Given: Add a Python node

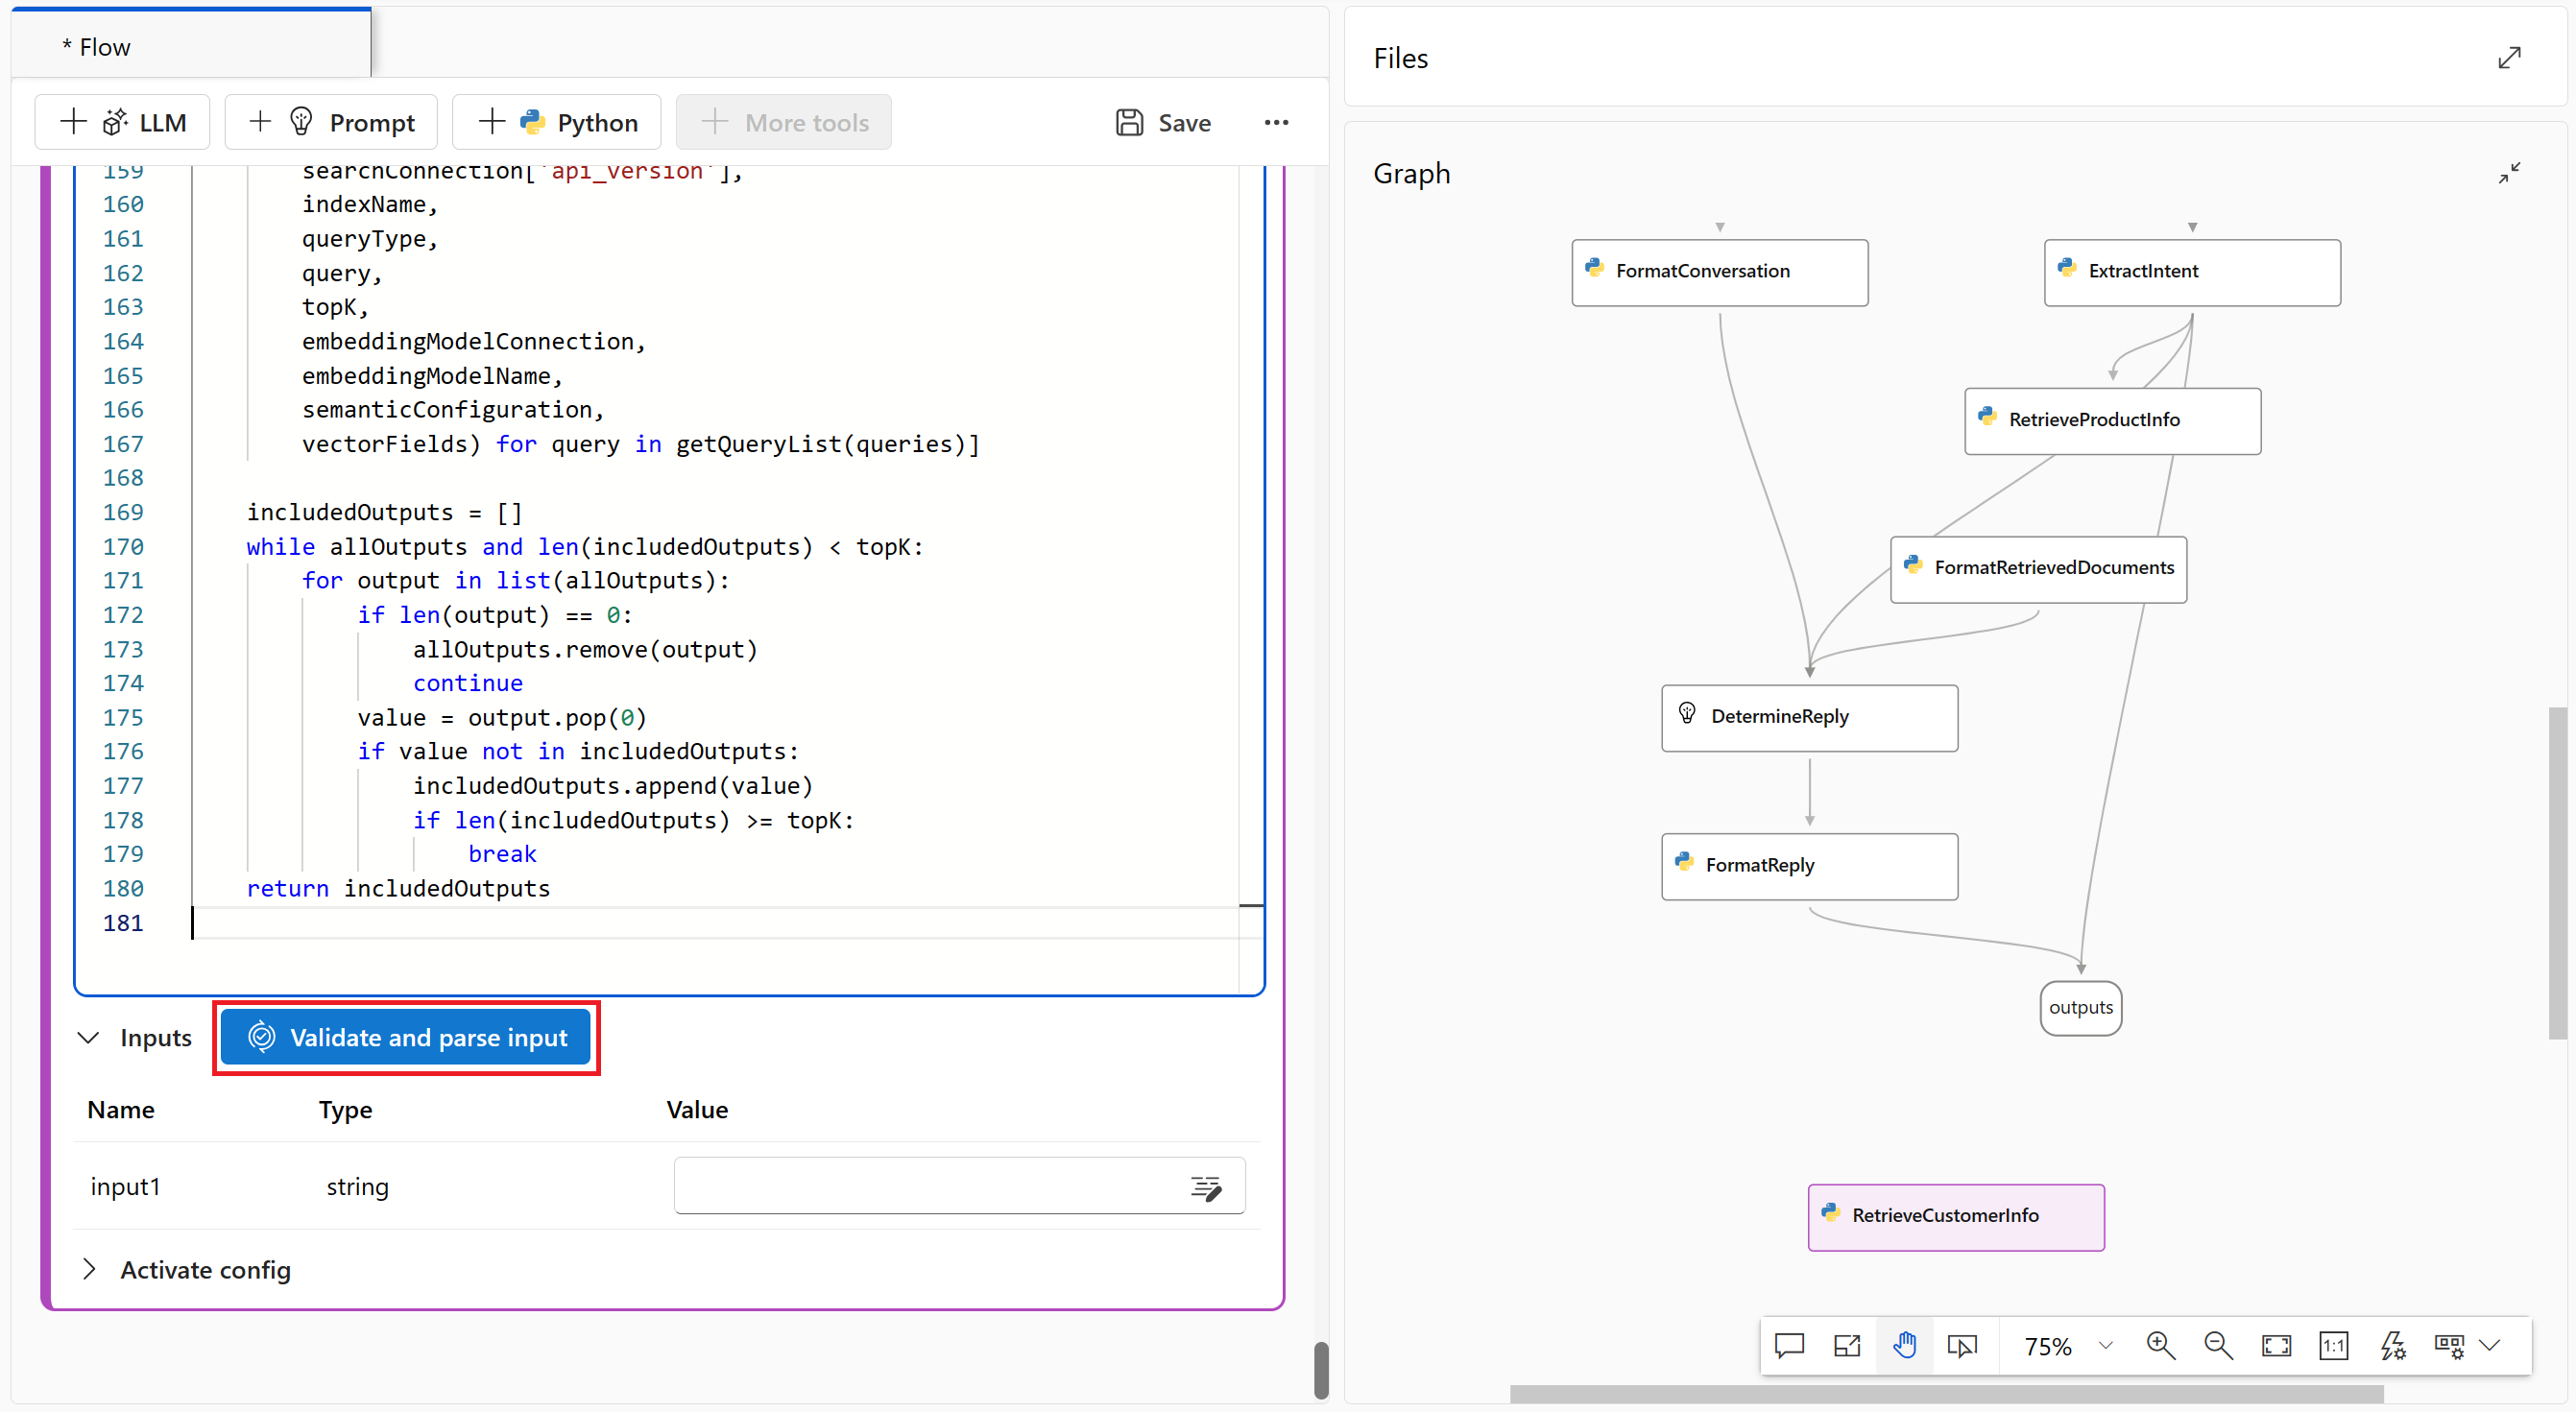Looking at the screenshot, I should (556, 122).
